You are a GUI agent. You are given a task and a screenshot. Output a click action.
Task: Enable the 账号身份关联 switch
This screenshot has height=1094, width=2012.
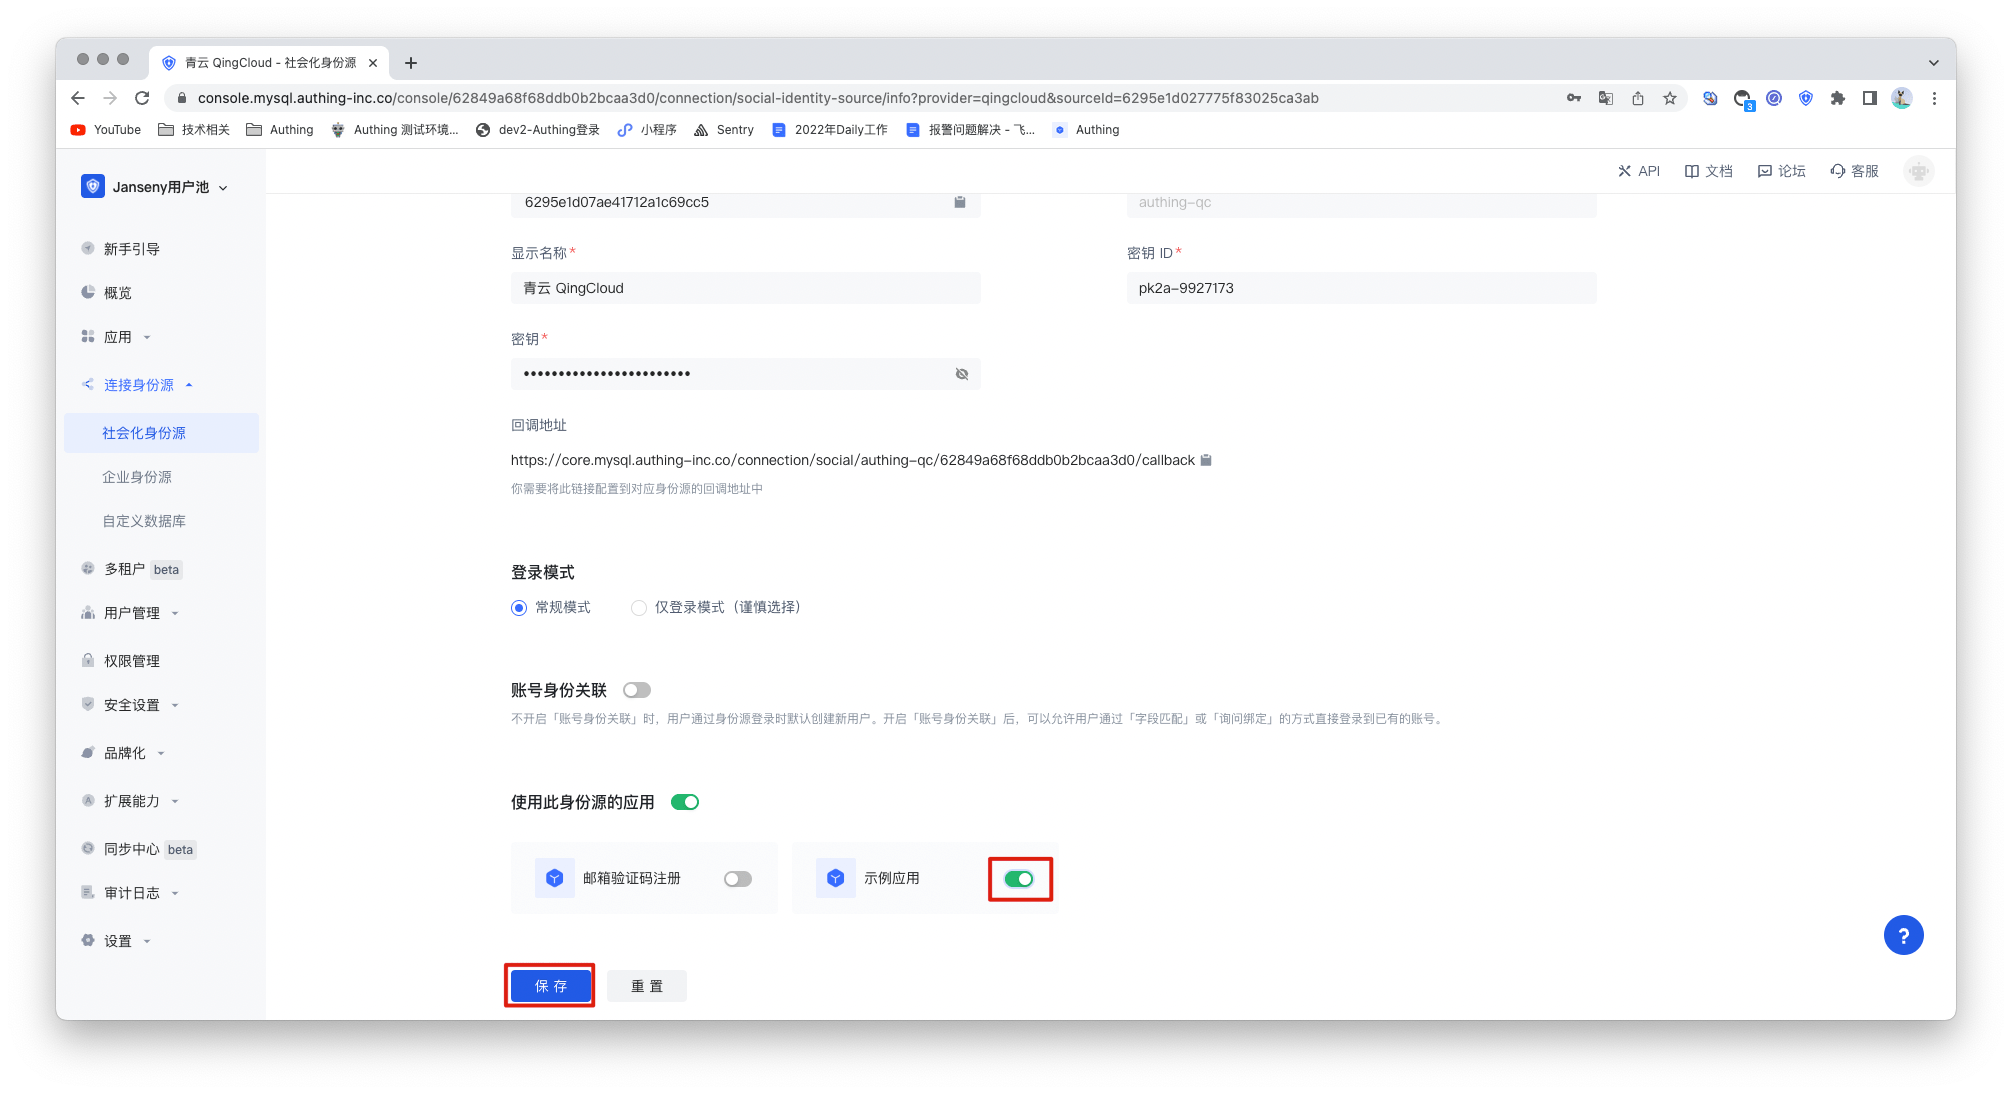(636, 690)
